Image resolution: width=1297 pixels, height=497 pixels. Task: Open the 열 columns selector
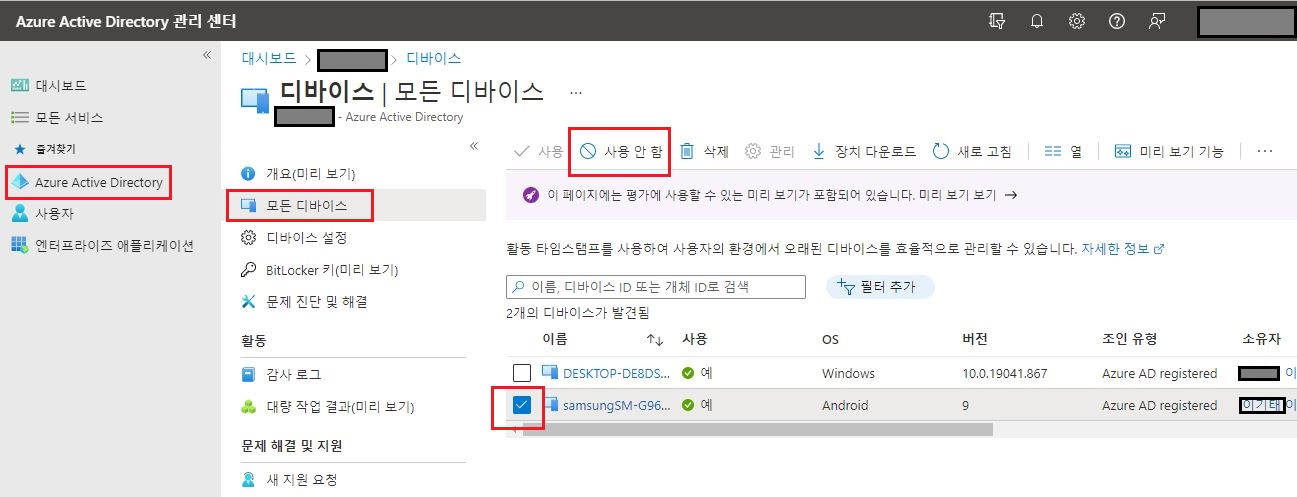[1063, 152]
